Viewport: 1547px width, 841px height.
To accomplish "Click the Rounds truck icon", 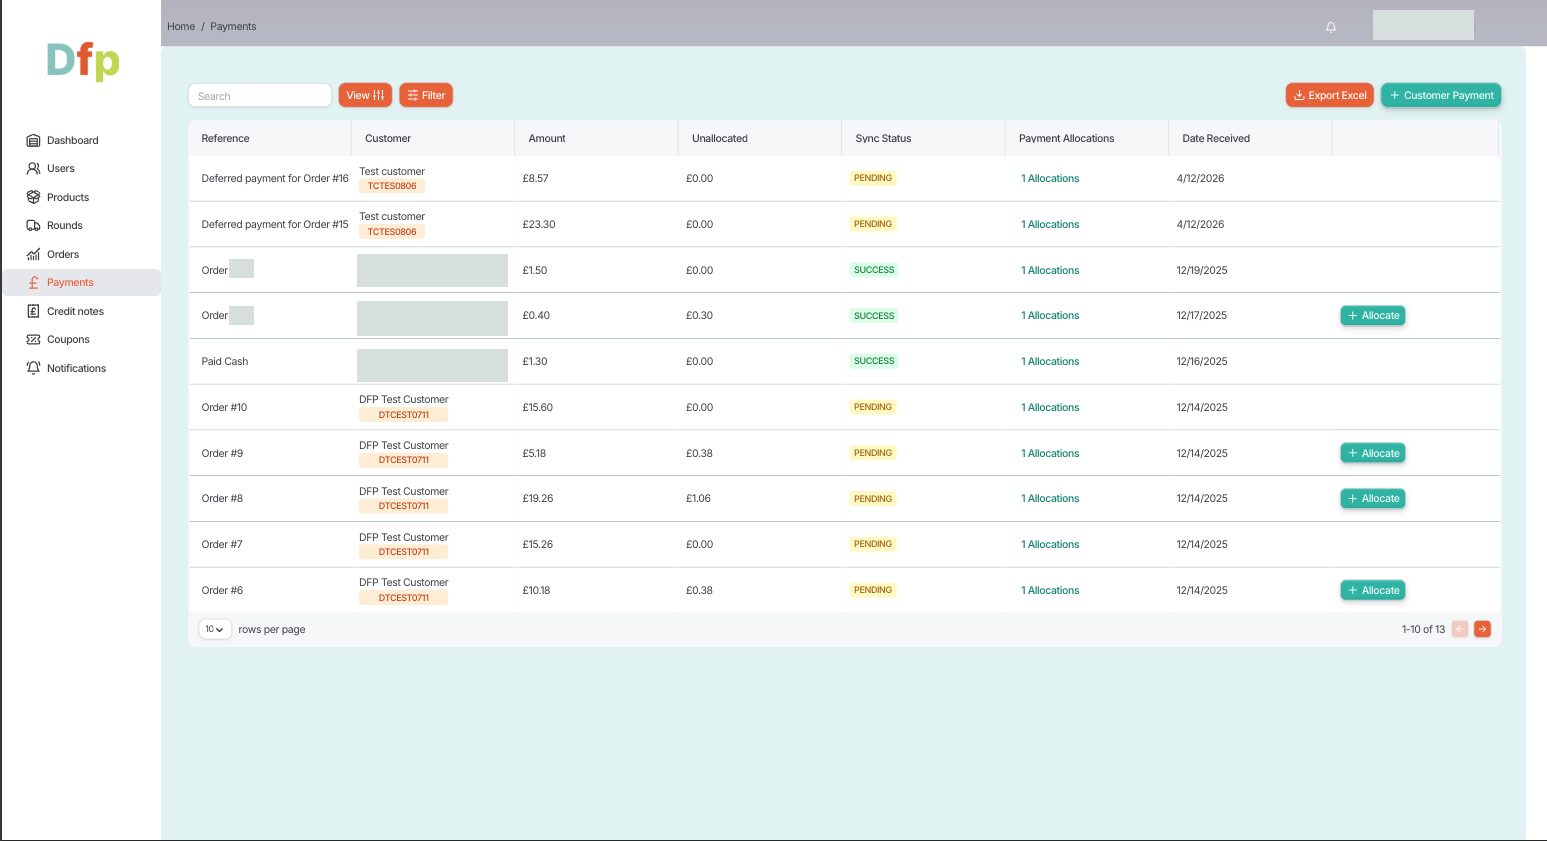I will [x=33, y=226].
